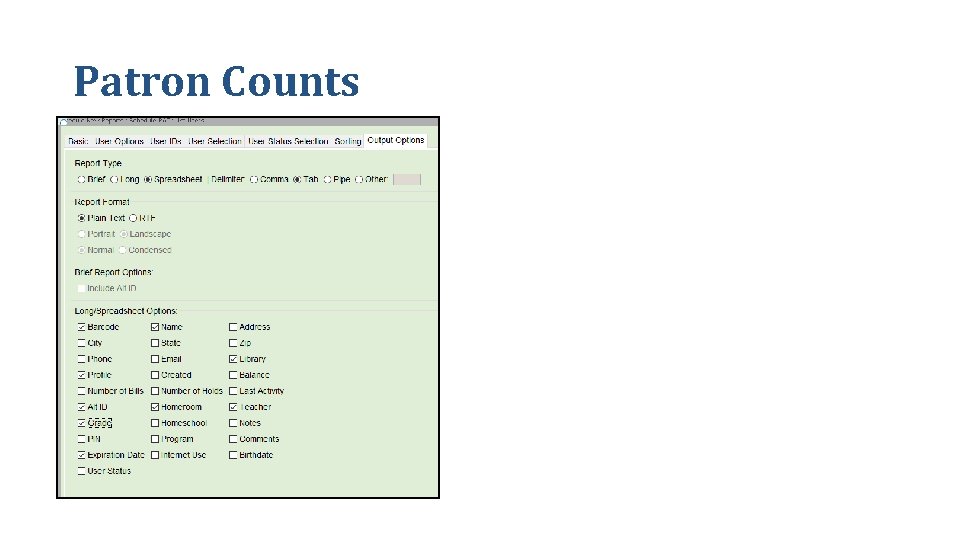Enable the Zip checkbox

coord(233,343)
